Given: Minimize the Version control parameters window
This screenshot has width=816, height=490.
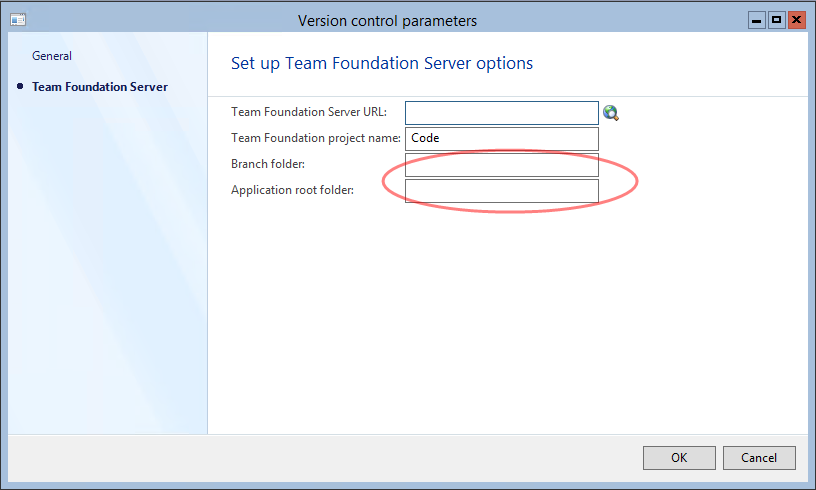Looking at the screenshot, I should tap(757, 20).
